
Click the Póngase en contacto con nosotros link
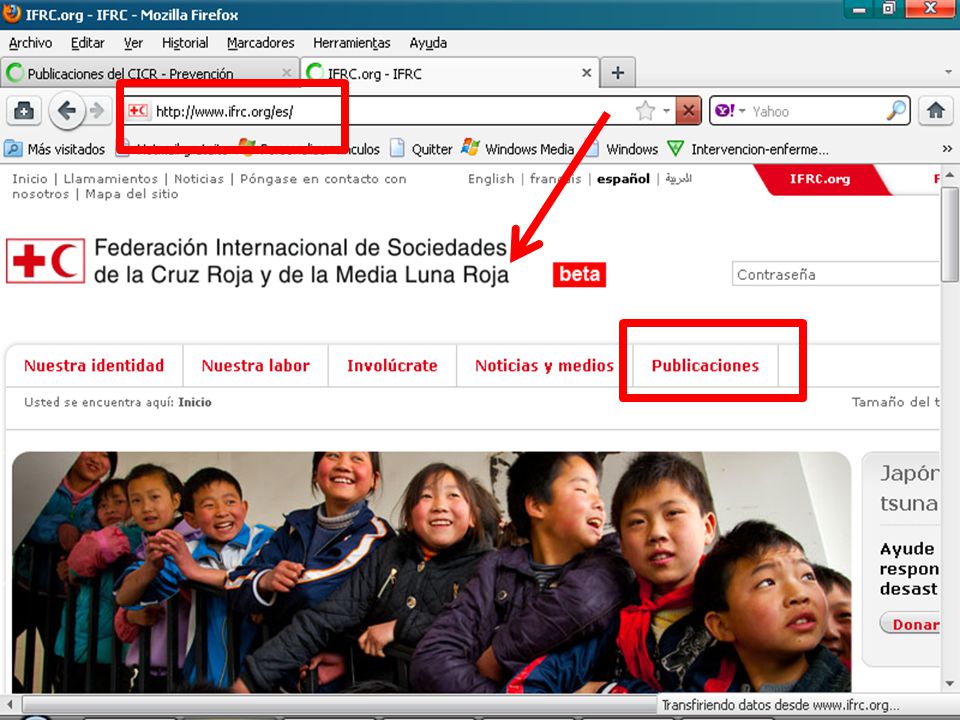[x=209, y=186]
